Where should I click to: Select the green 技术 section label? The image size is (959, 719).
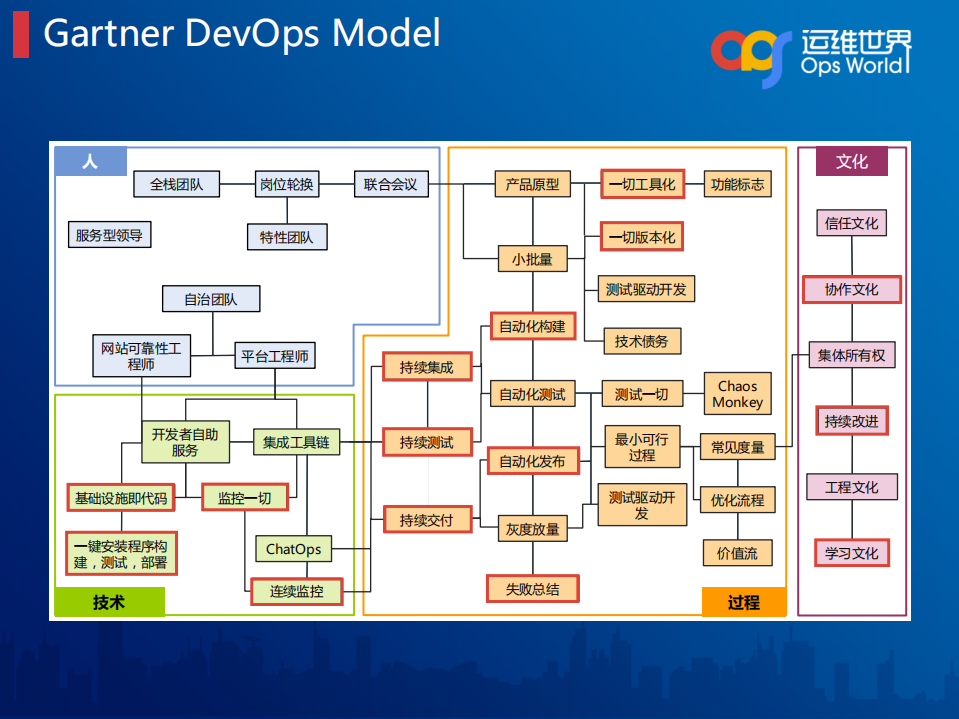(x=109, y=602)
